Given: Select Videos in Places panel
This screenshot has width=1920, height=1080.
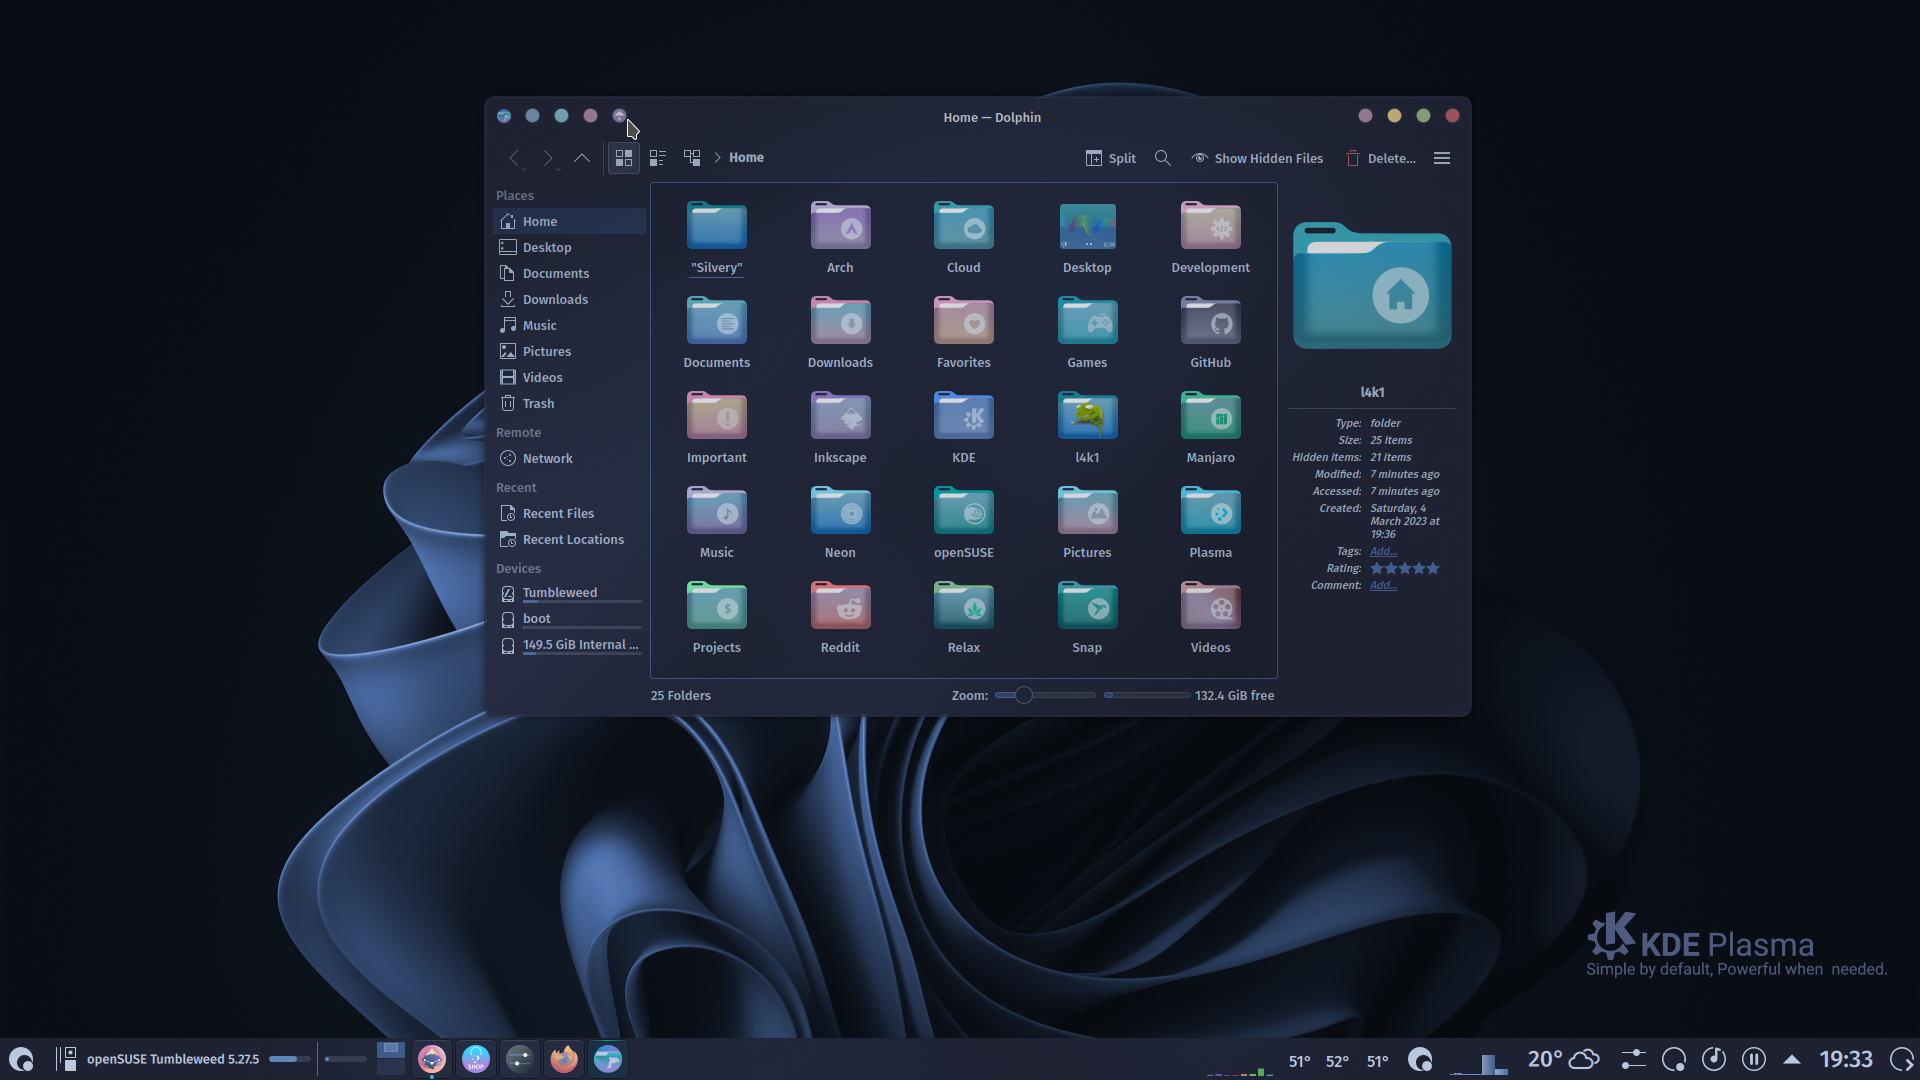Looking at the screenshot, I should point(569,377).
